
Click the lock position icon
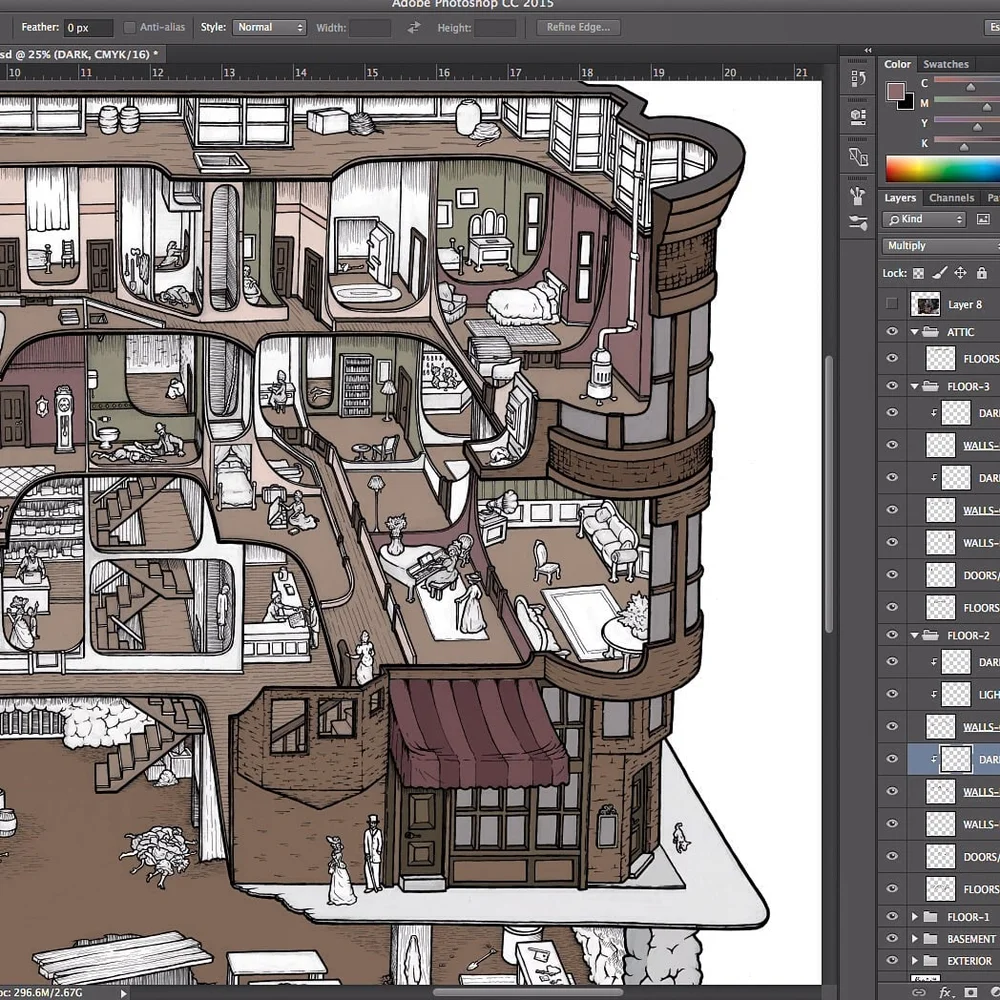pos(960,273)
